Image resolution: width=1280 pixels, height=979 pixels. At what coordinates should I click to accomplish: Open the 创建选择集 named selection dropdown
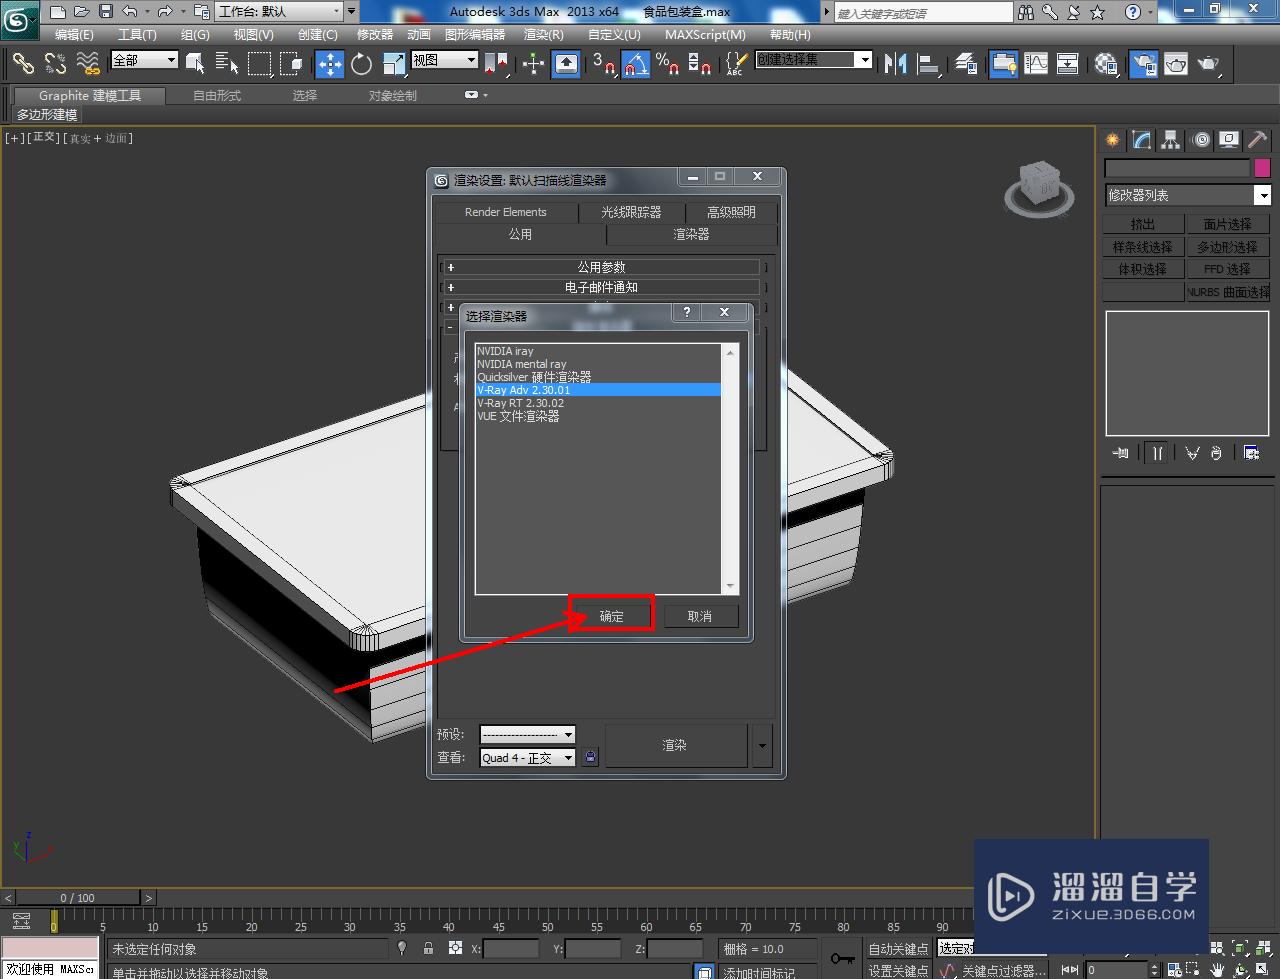[814, 60]
